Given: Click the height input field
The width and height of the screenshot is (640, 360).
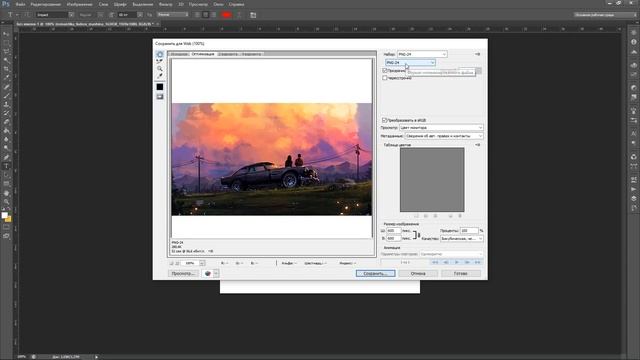Looking at the screenshot, I should 393,238.
